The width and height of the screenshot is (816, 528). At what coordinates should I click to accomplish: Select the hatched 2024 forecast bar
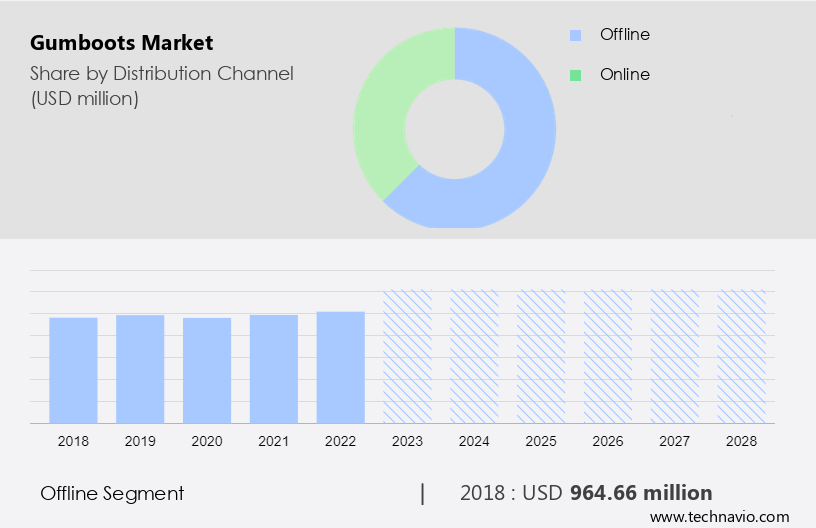475,357
